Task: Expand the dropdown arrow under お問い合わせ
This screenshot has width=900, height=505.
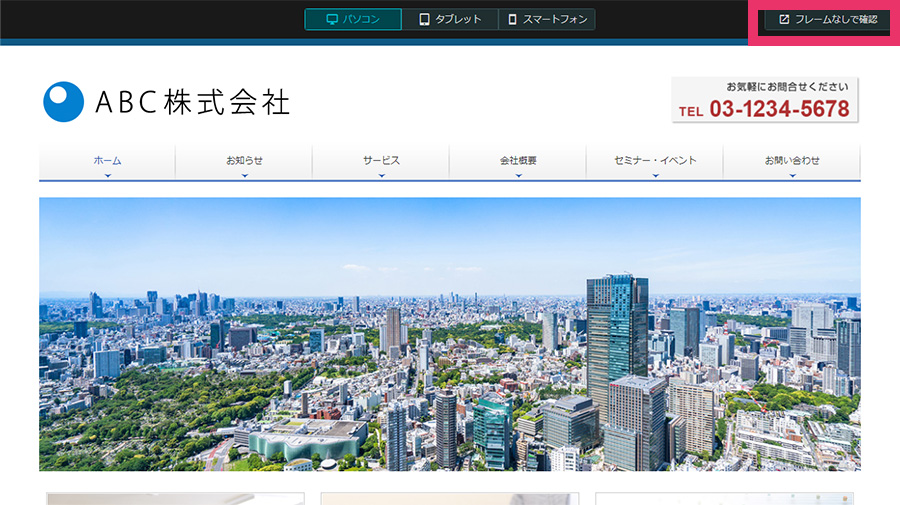Action: point(792,176)
